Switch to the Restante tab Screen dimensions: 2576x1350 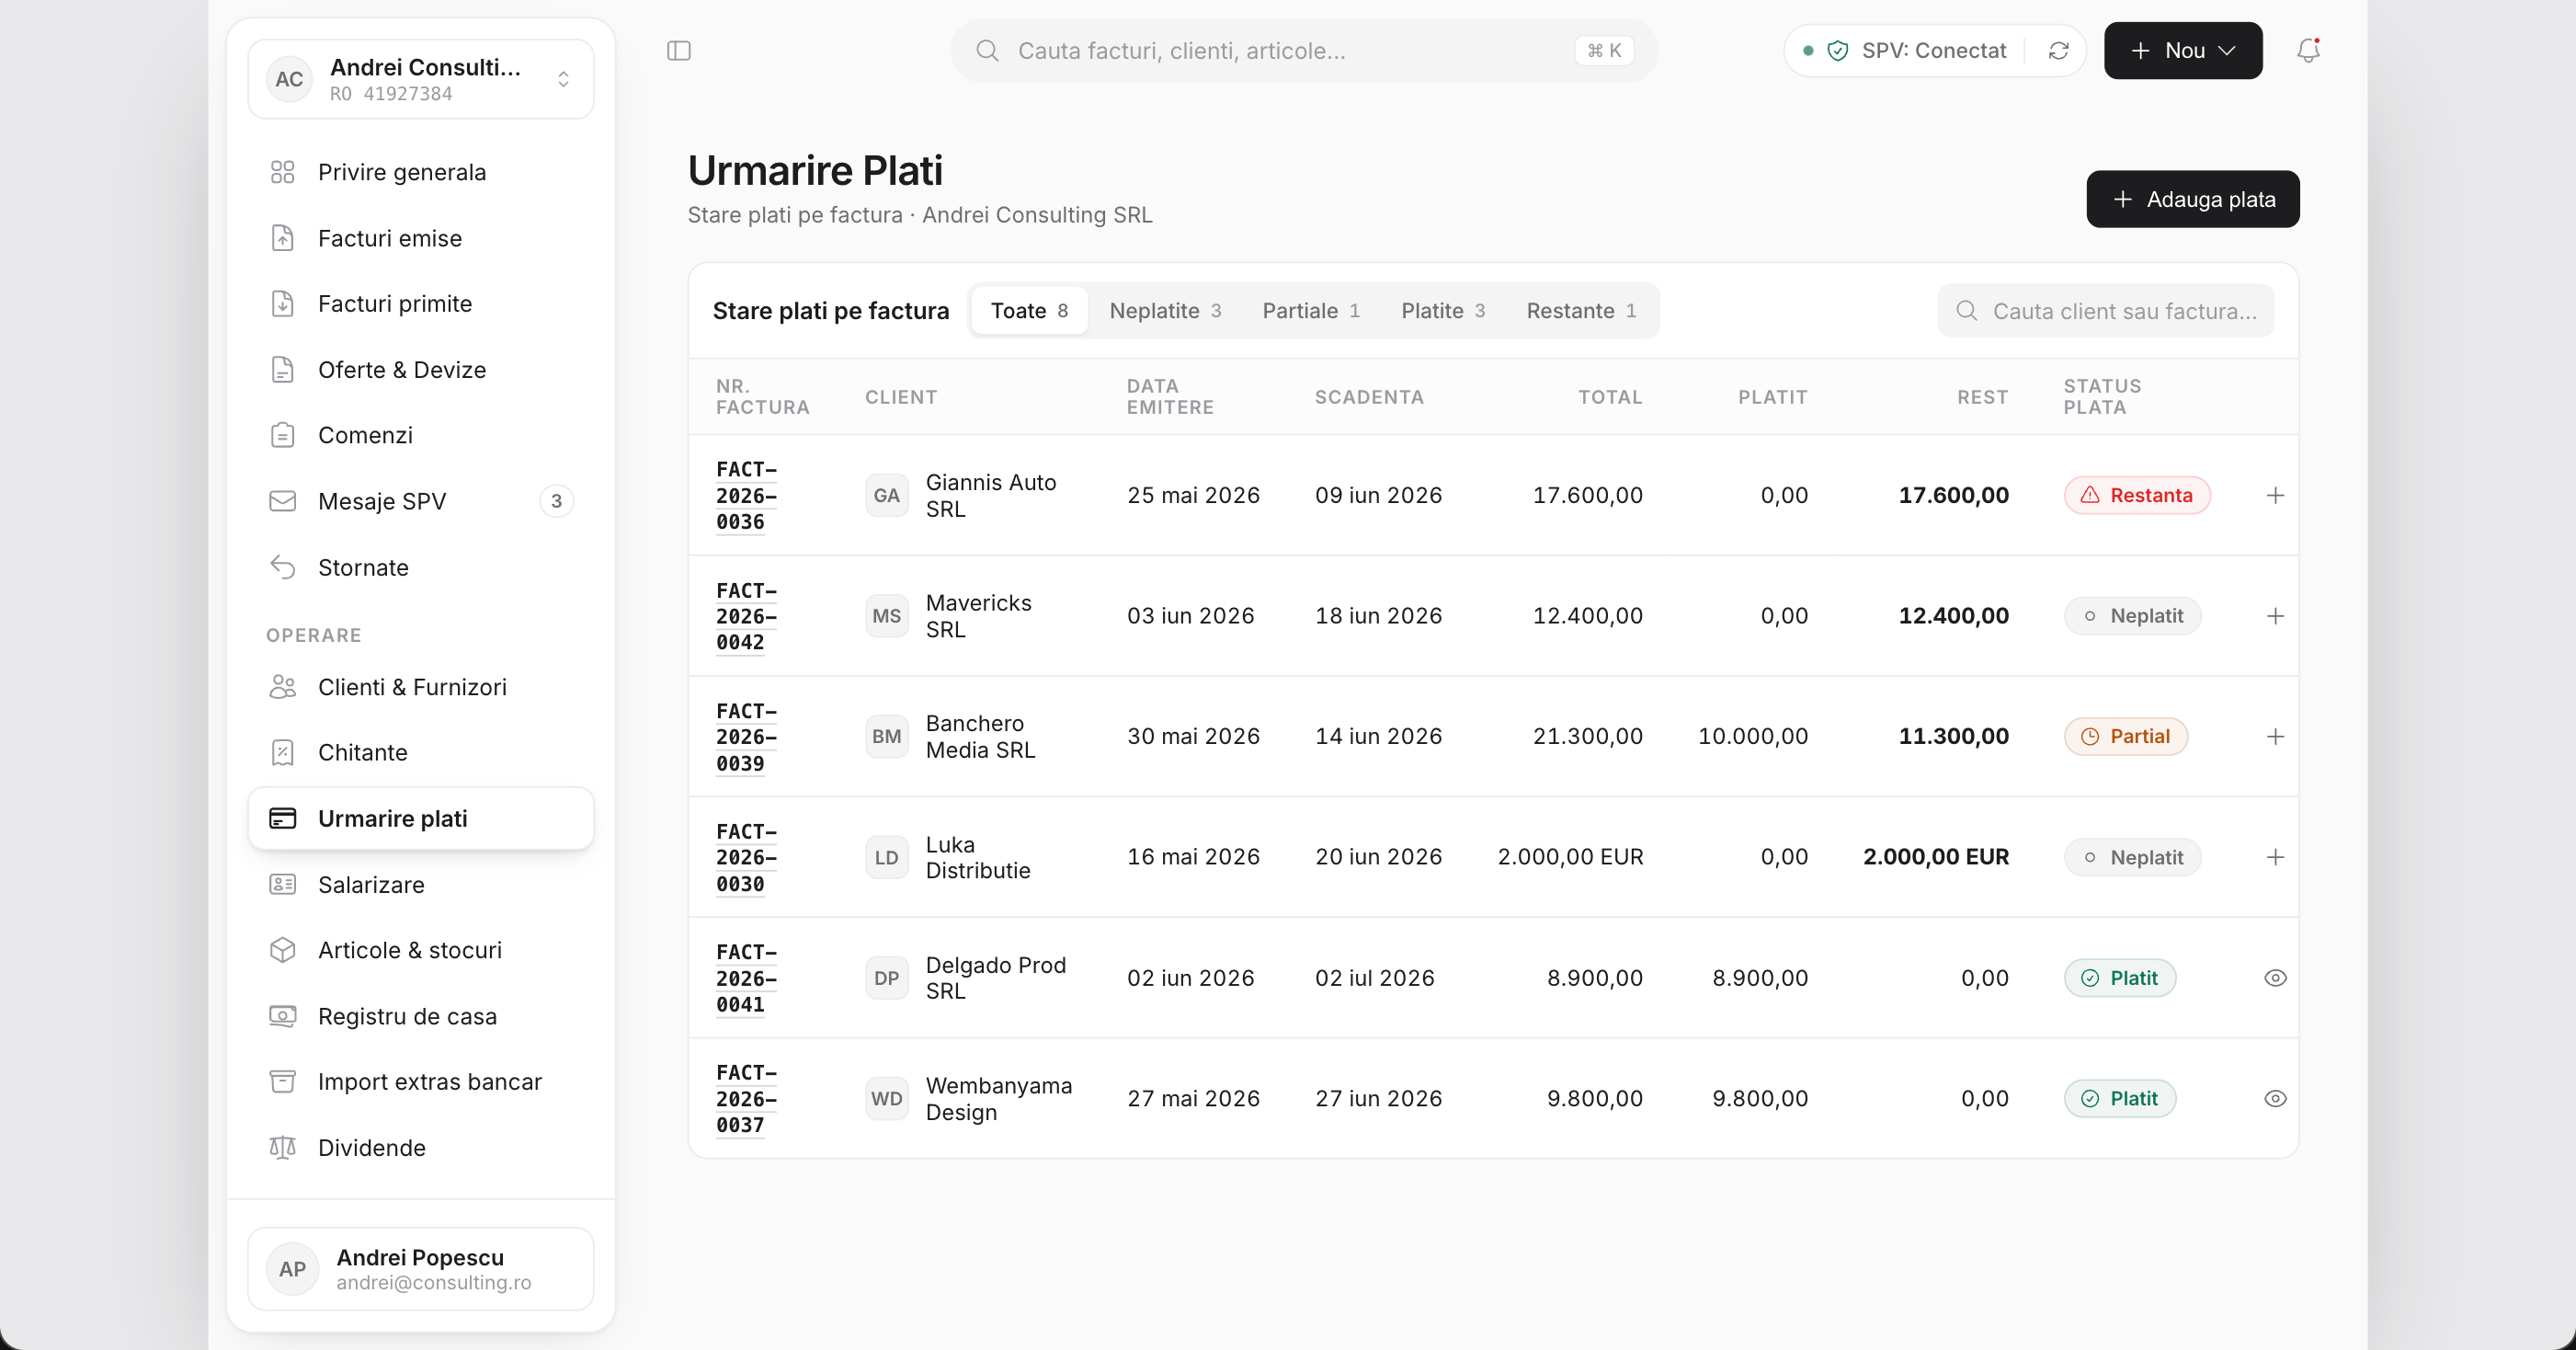tap(1581, 311)
